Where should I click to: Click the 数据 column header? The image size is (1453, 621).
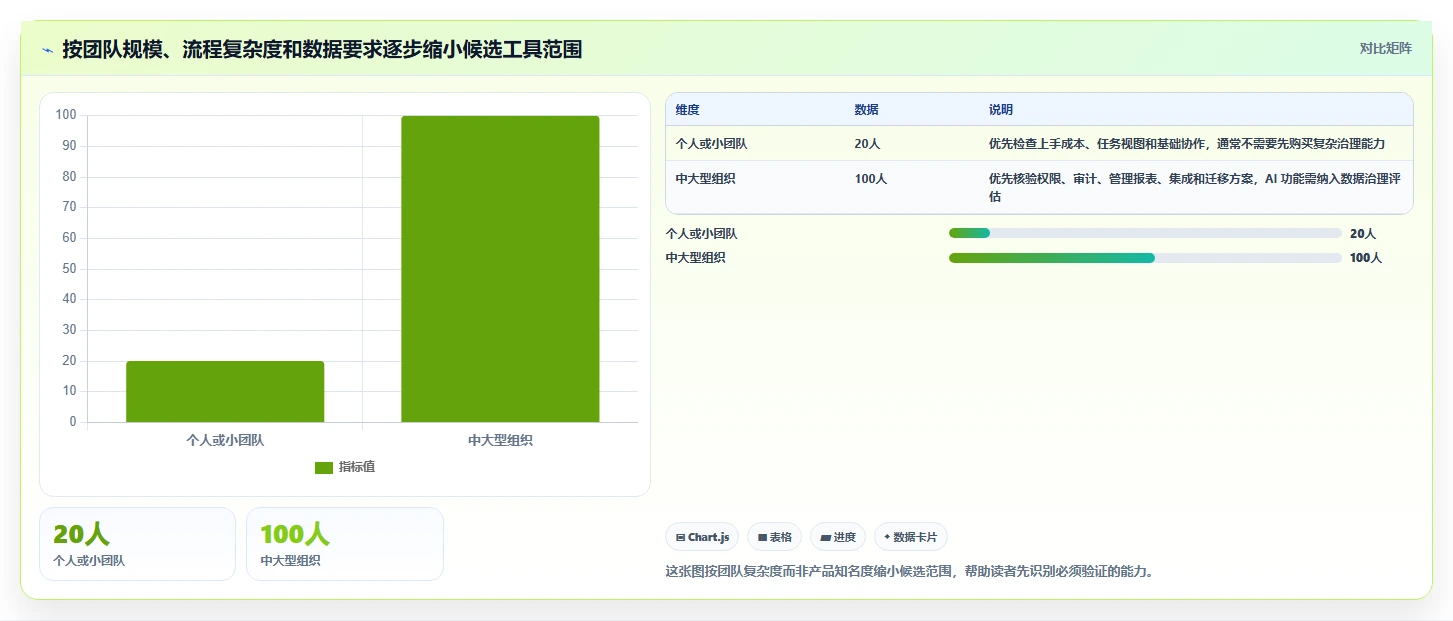pyautogui.click(x=867, y=110)
